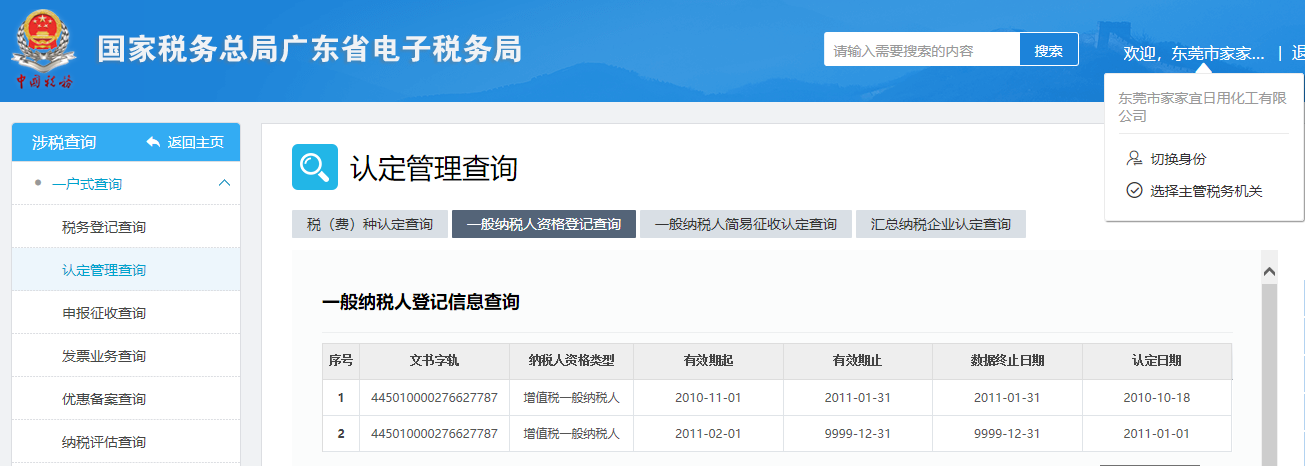This screenshot has height=466, width=1305.
Task: Click the China Tax emblem logo
Action: (x=43, y=48)
